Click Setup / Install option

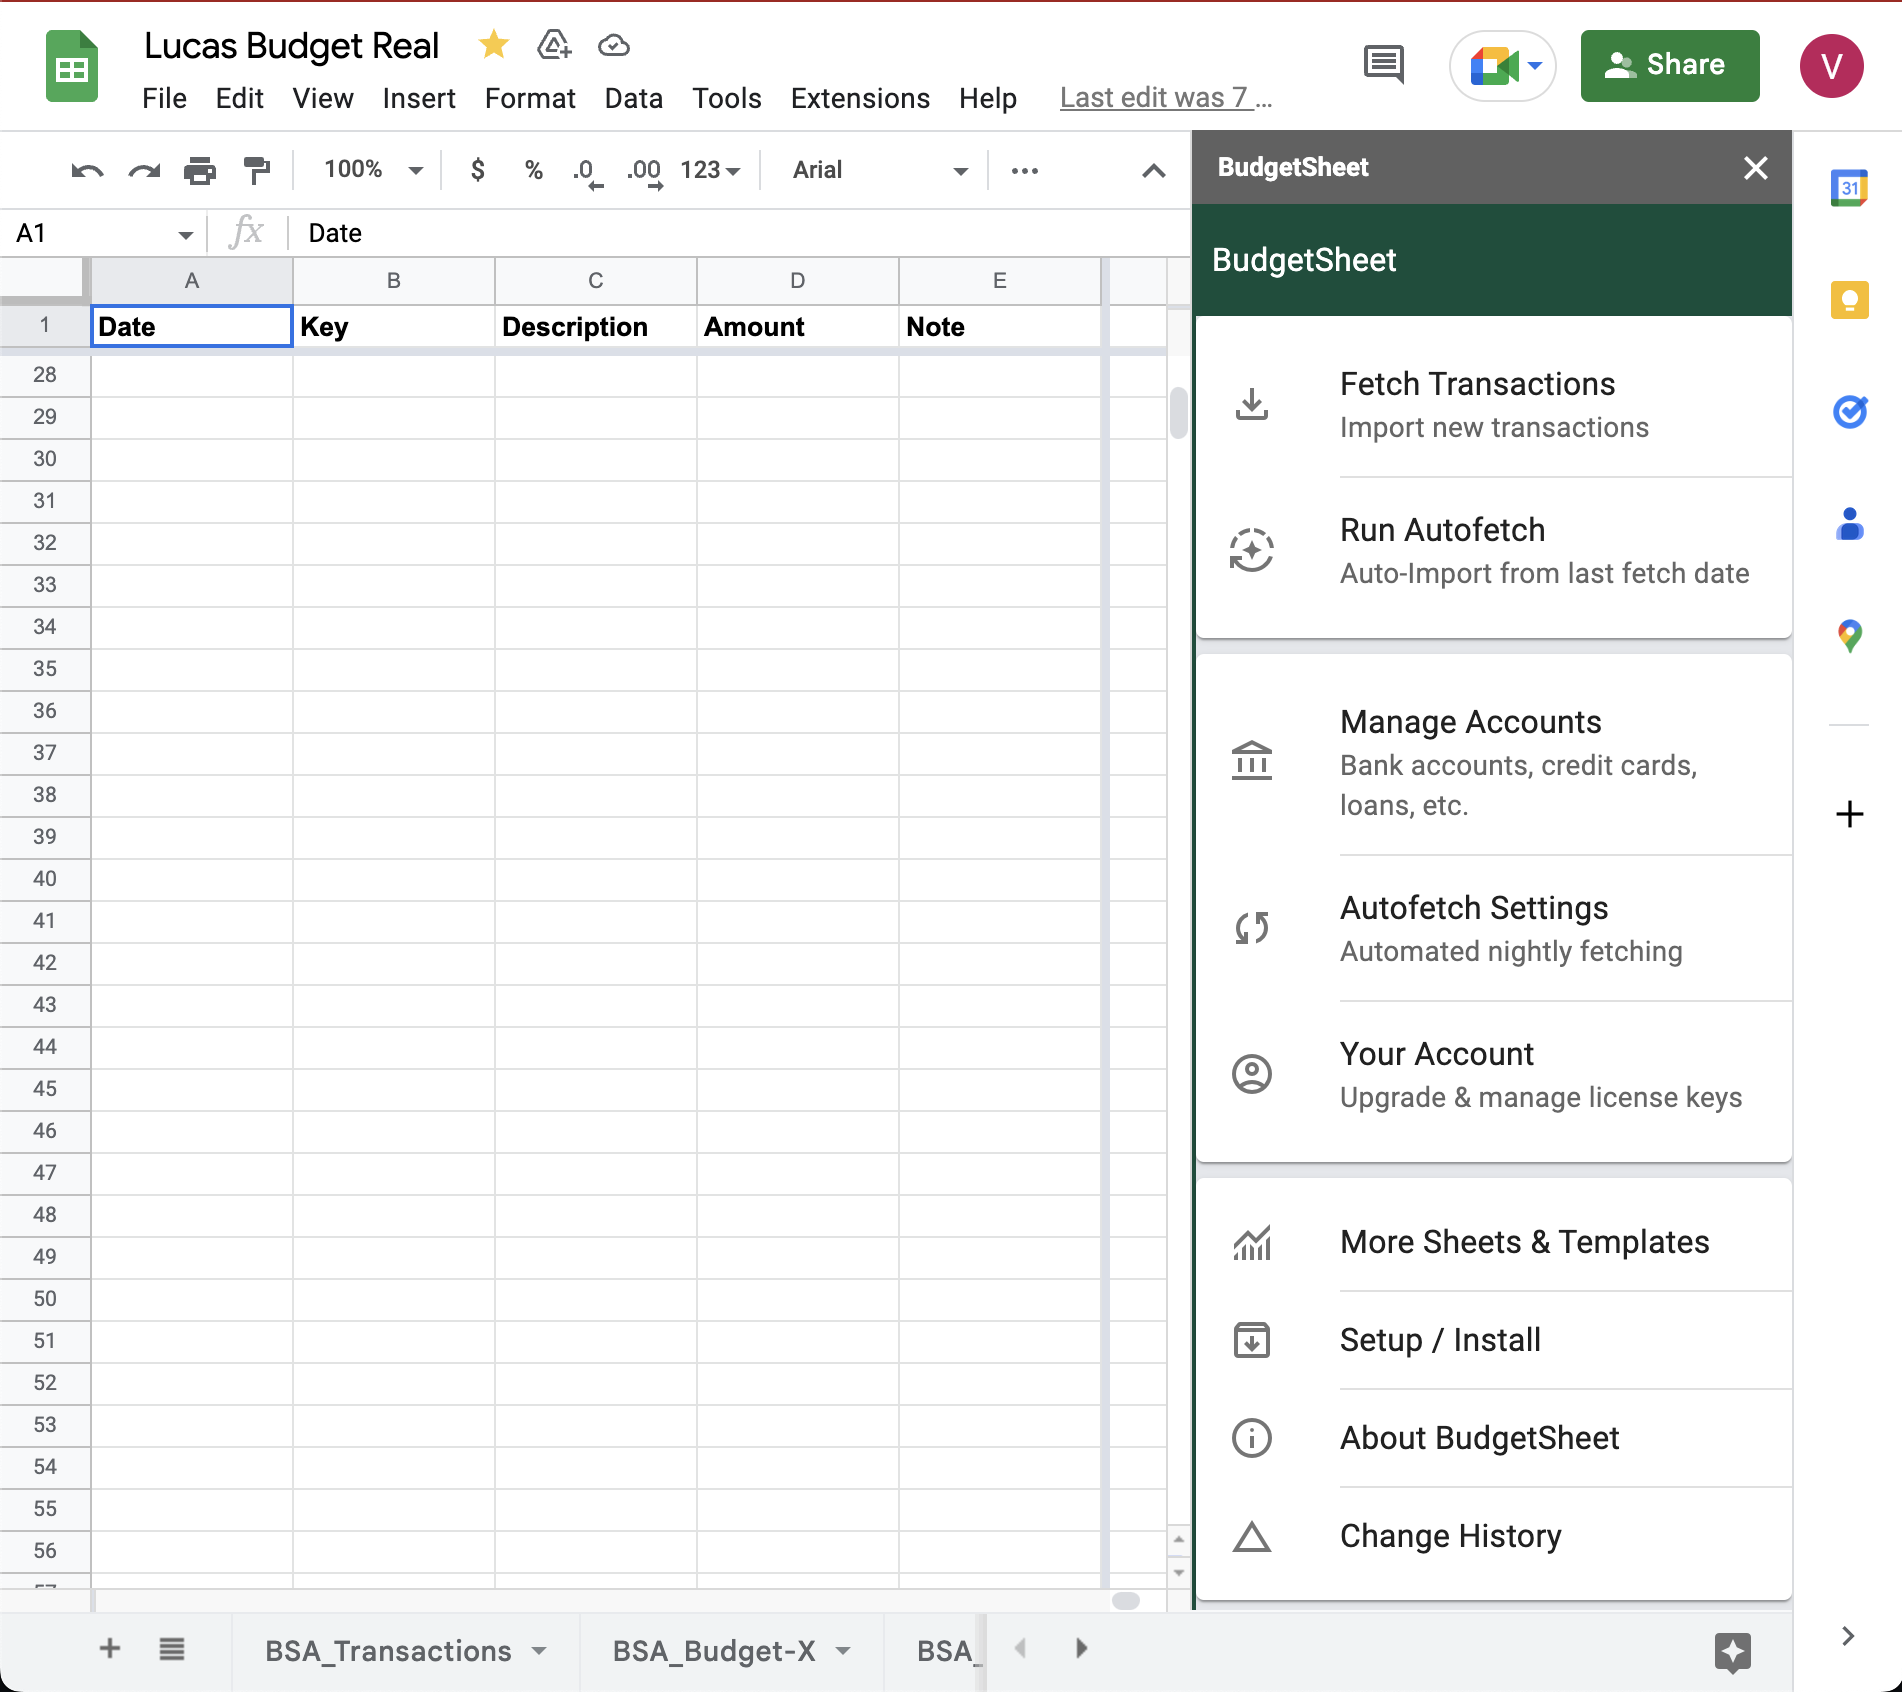1494,1340
